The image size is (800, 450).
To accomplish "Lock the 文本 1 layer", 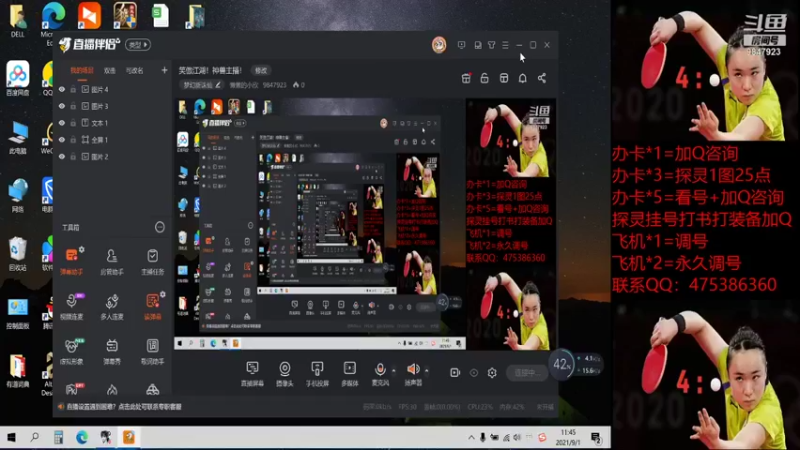I will 73,123.
